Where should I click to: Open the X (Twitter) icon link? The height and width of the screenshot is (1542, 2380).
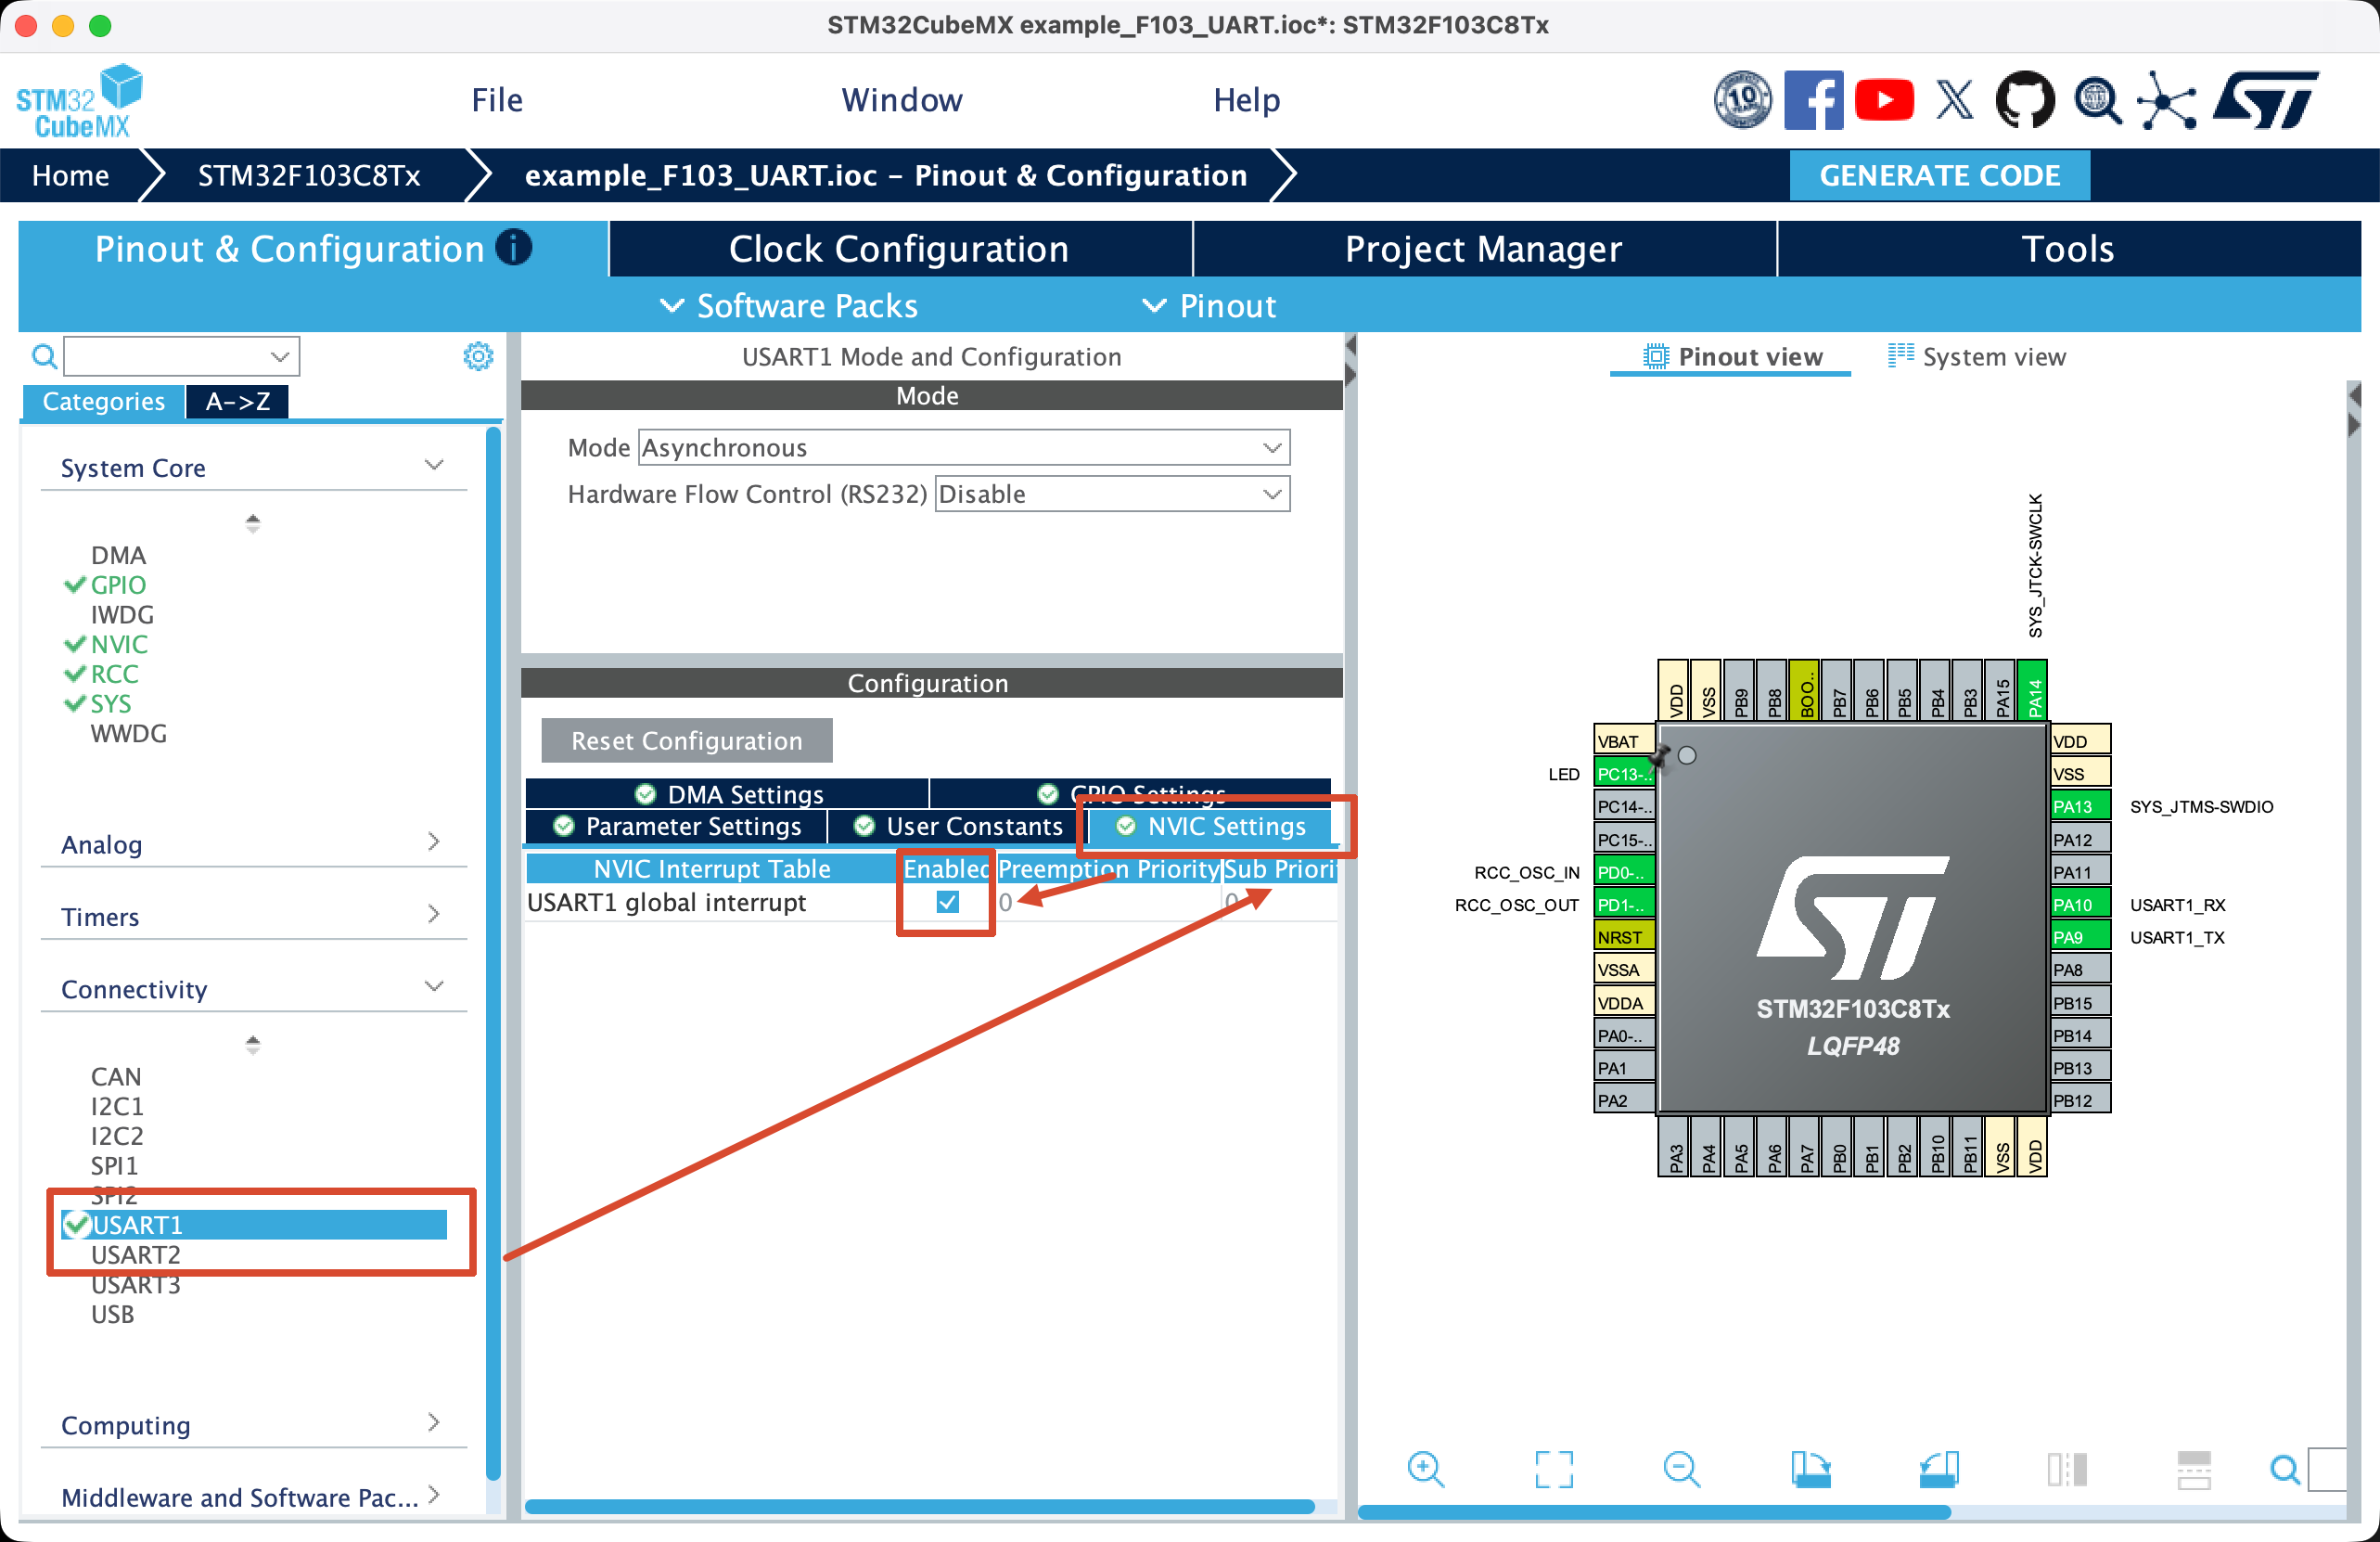click(1954, 100)
